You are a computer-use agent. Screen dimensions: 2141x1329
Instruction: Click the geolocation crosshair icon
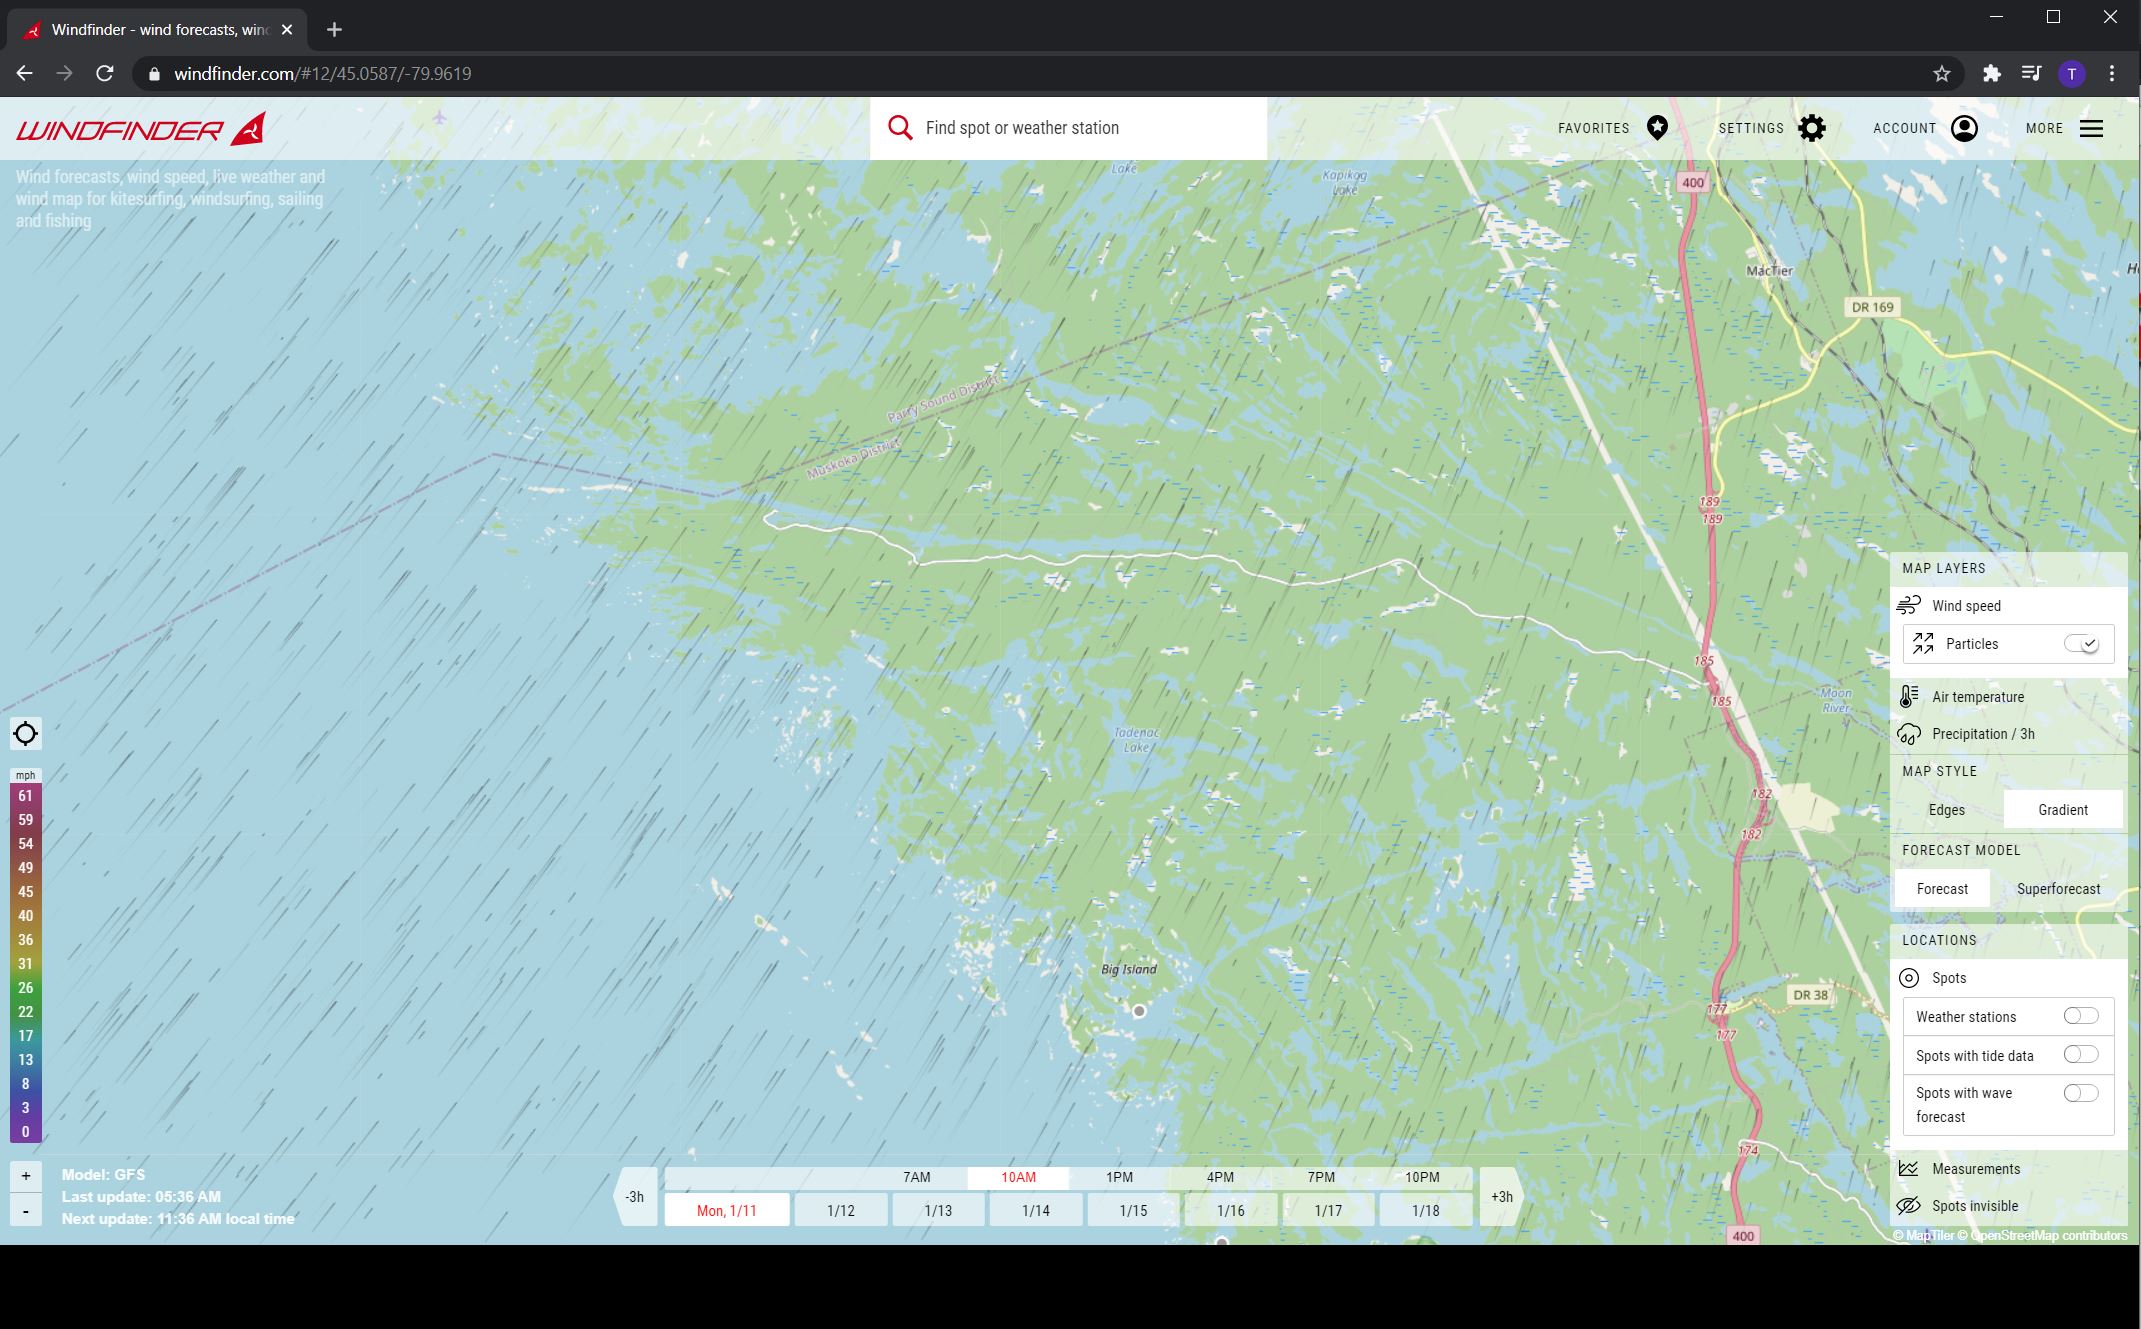coord(26,733)
